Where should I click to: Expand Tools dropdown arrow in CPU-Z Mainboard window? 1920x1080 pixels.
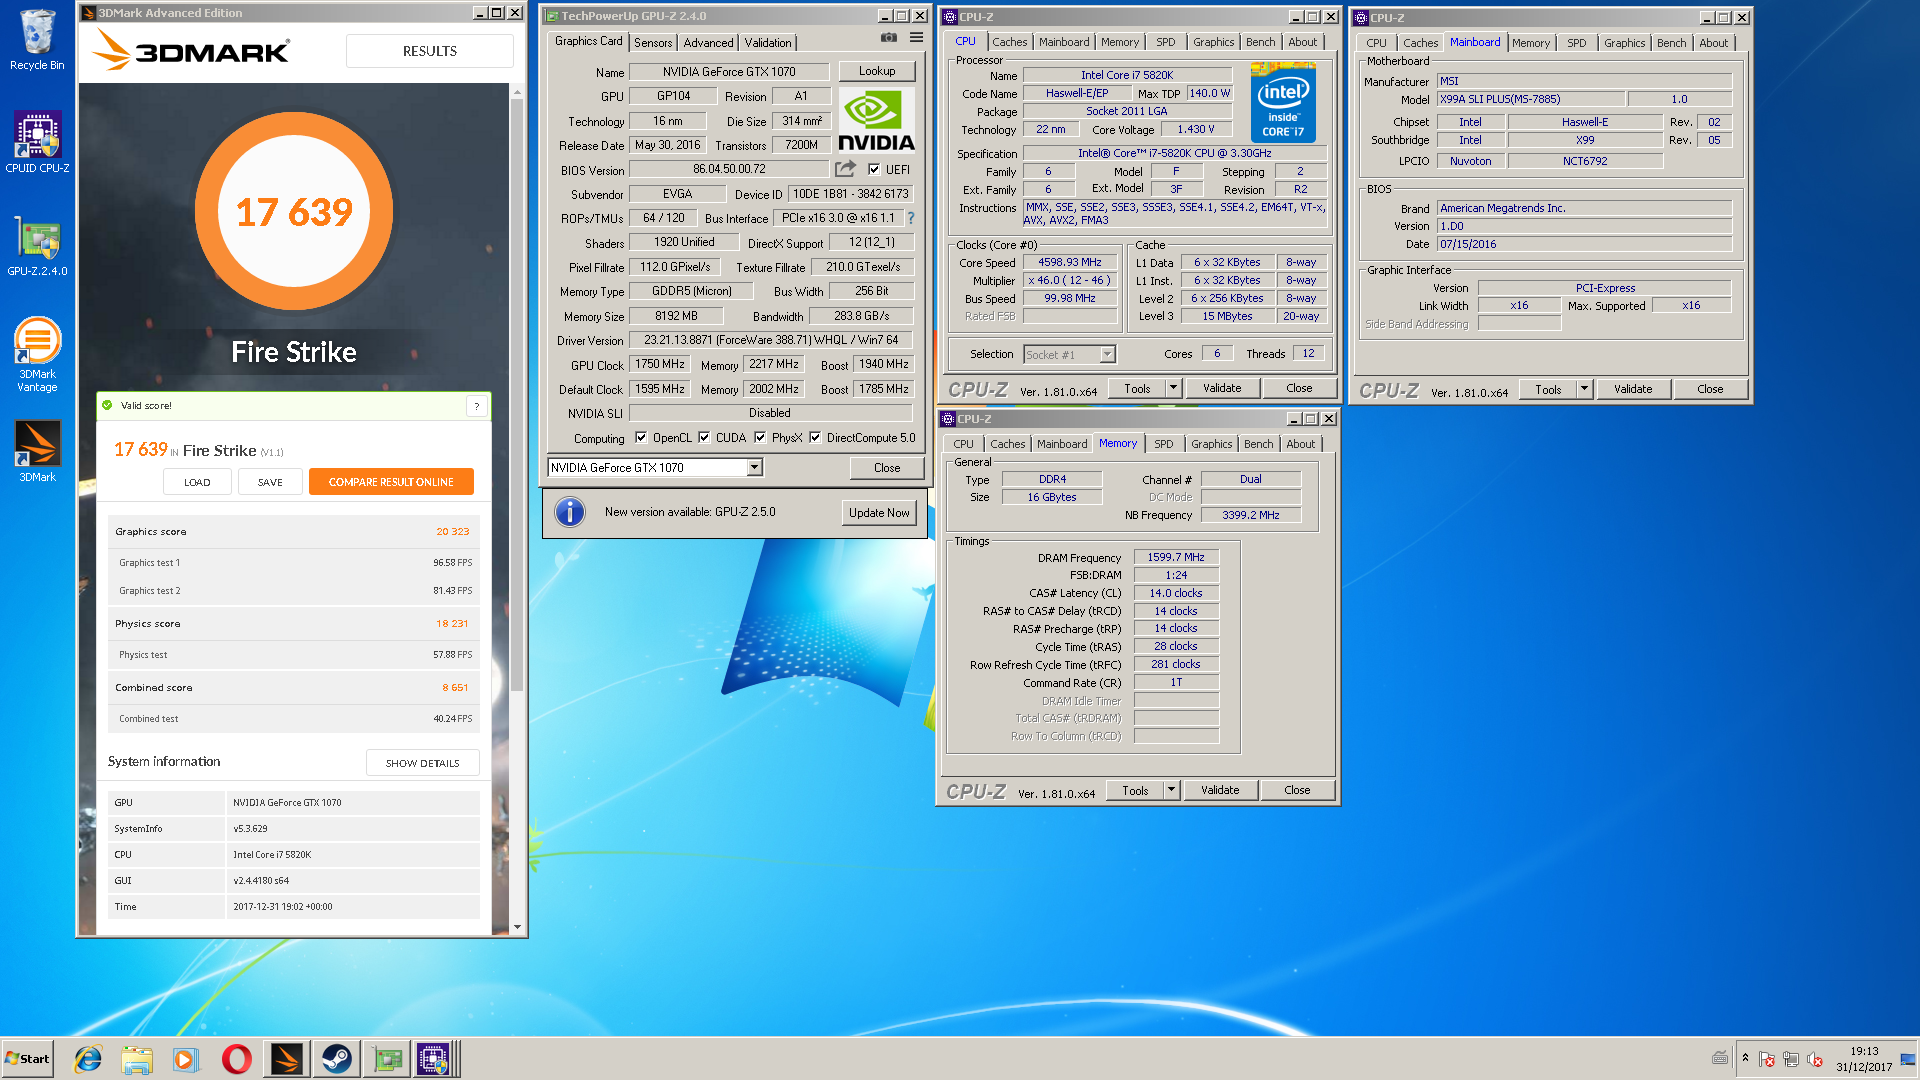point(1584,389)
